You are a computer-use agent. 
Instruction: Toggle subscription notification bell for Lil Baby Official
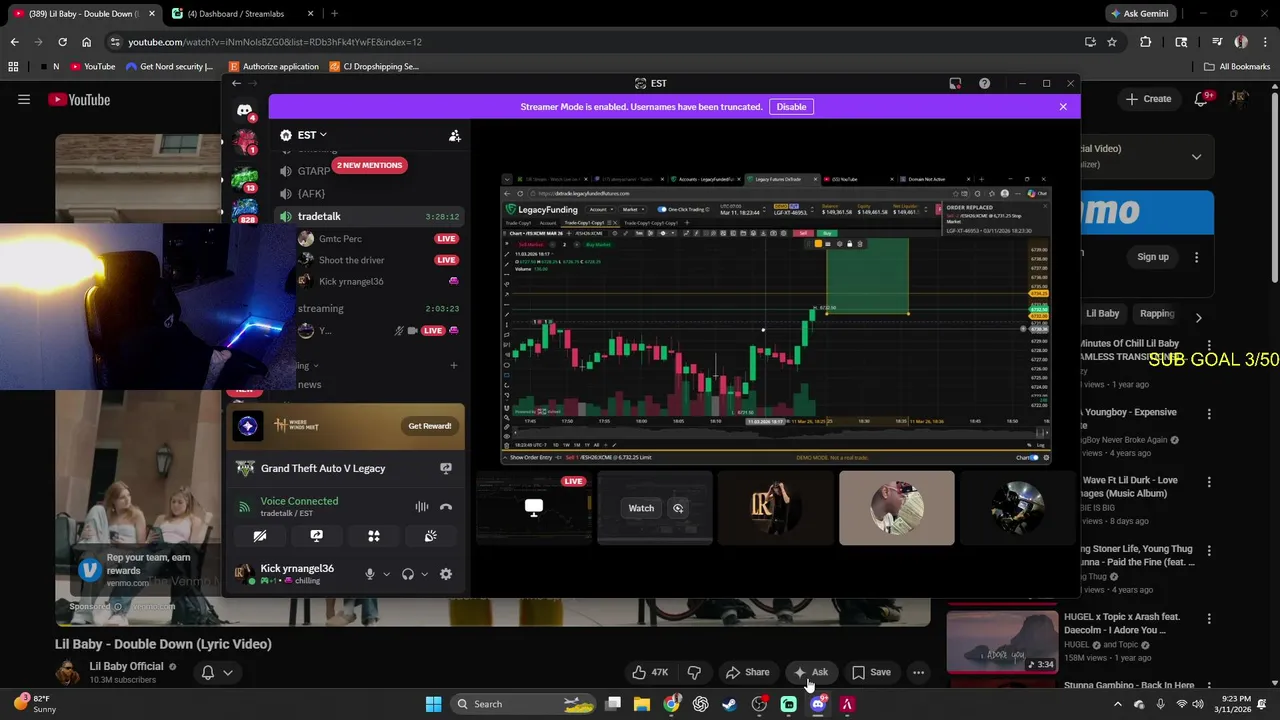tap(208, 672)
